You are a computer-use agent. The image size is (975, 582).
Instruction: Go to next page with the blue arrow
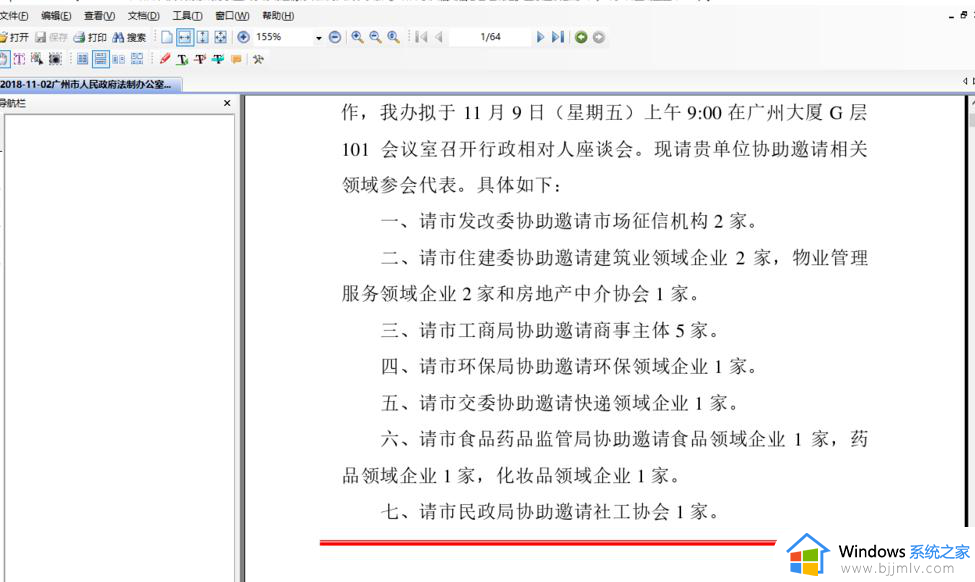pos(540,37)
